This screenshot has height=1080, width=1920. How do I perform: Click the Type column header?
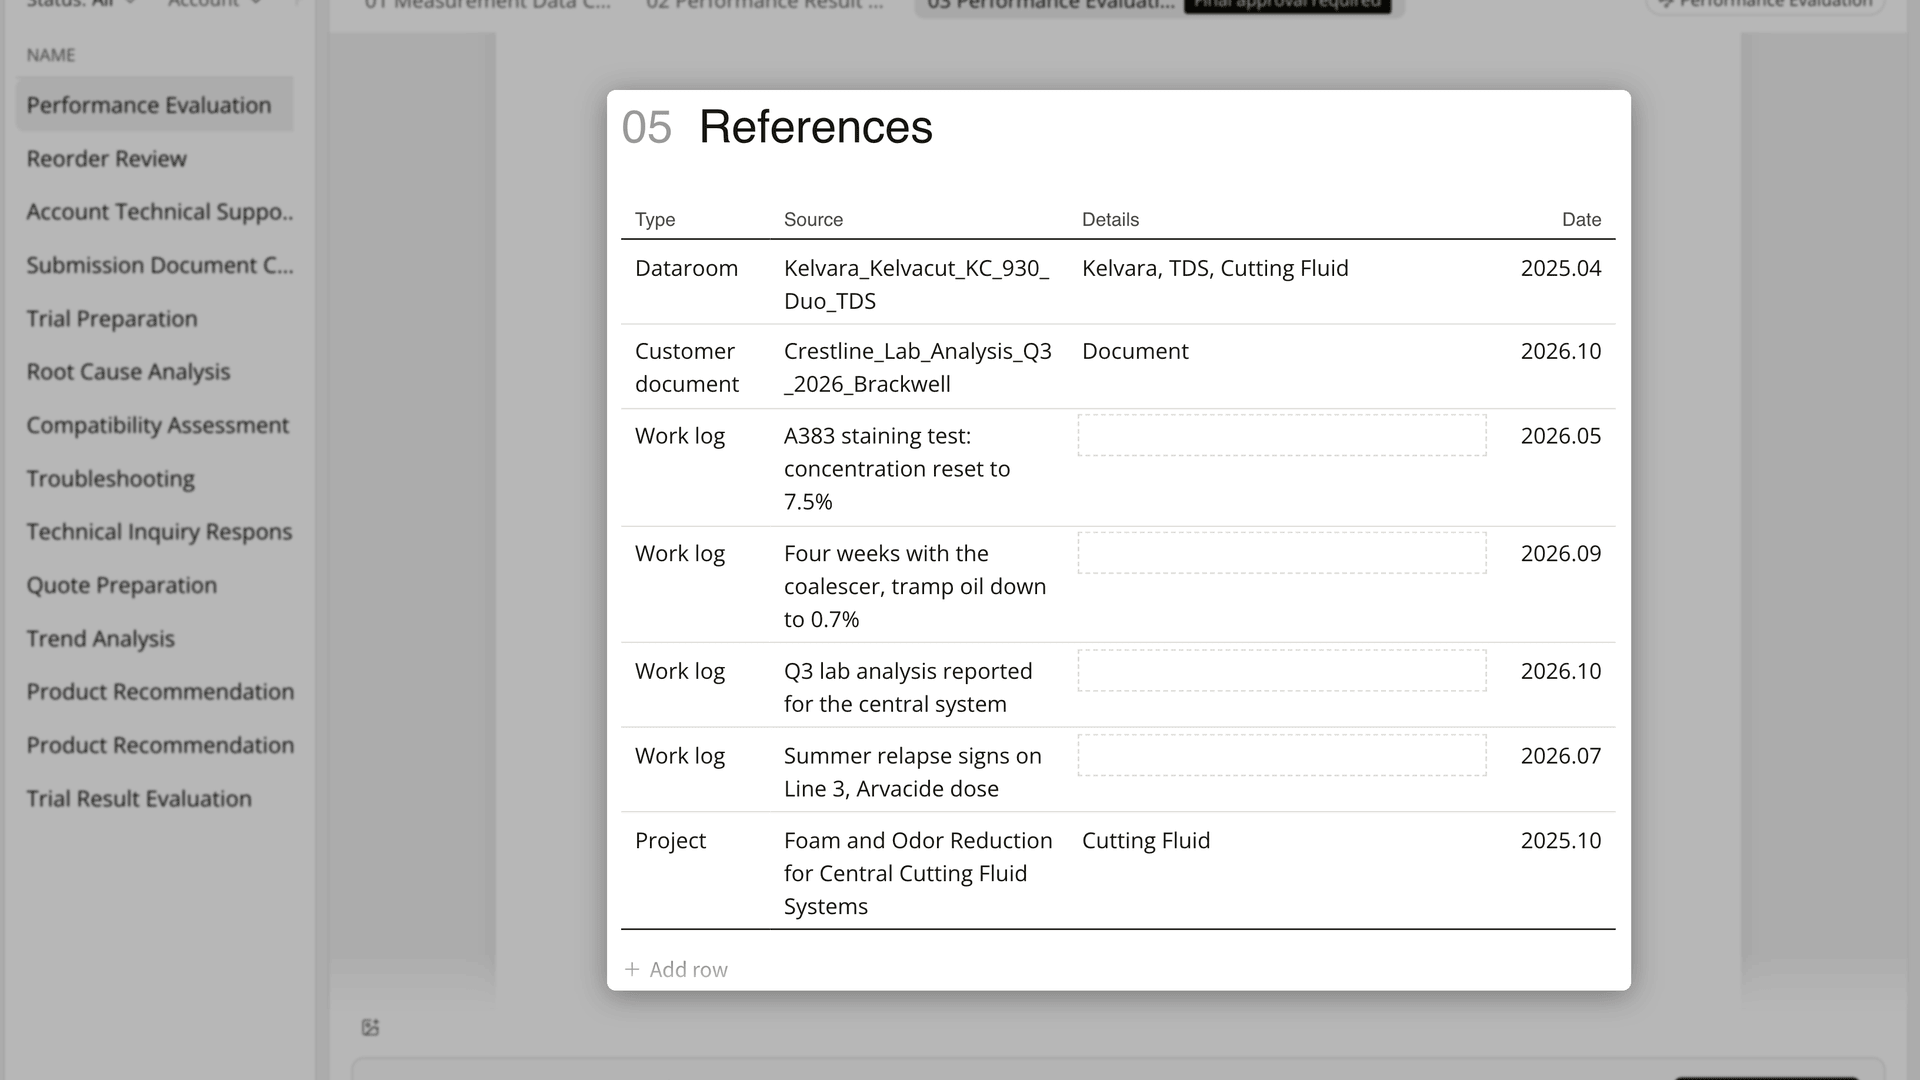tap(655, 219)
